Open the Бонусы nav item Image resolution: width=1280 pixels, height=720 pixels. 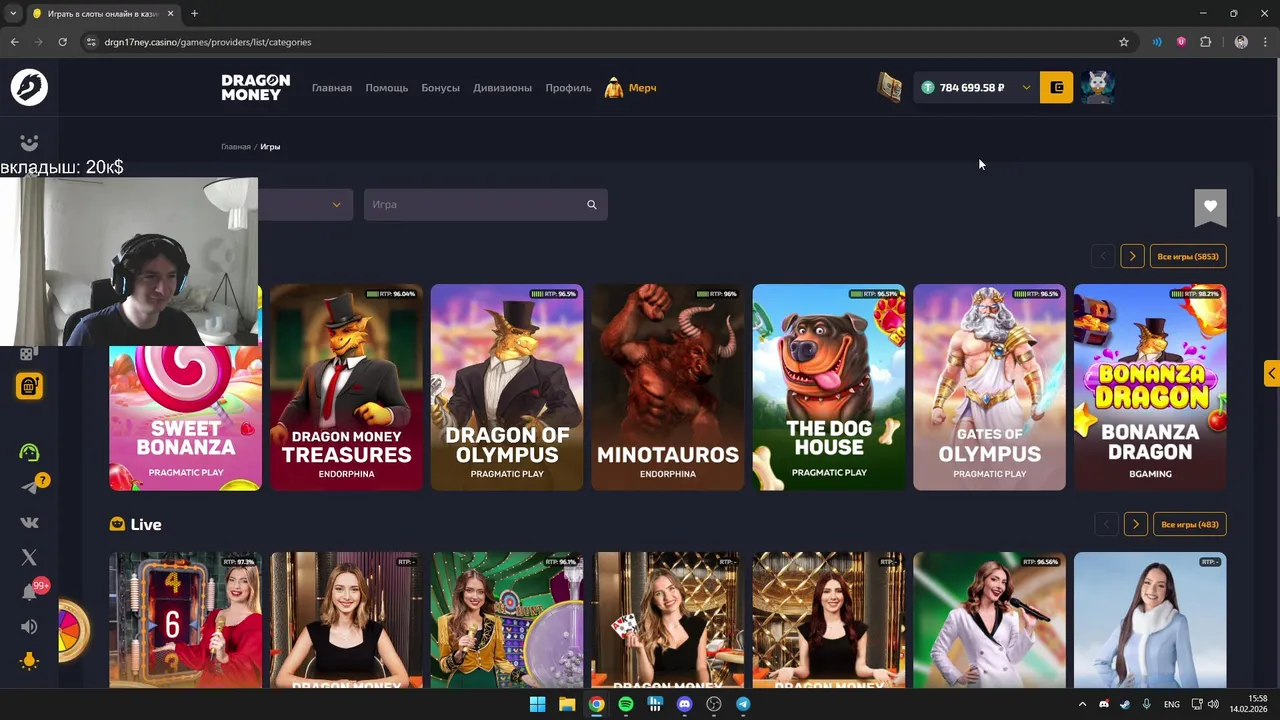pyautogui.click(x=441, y=88)
